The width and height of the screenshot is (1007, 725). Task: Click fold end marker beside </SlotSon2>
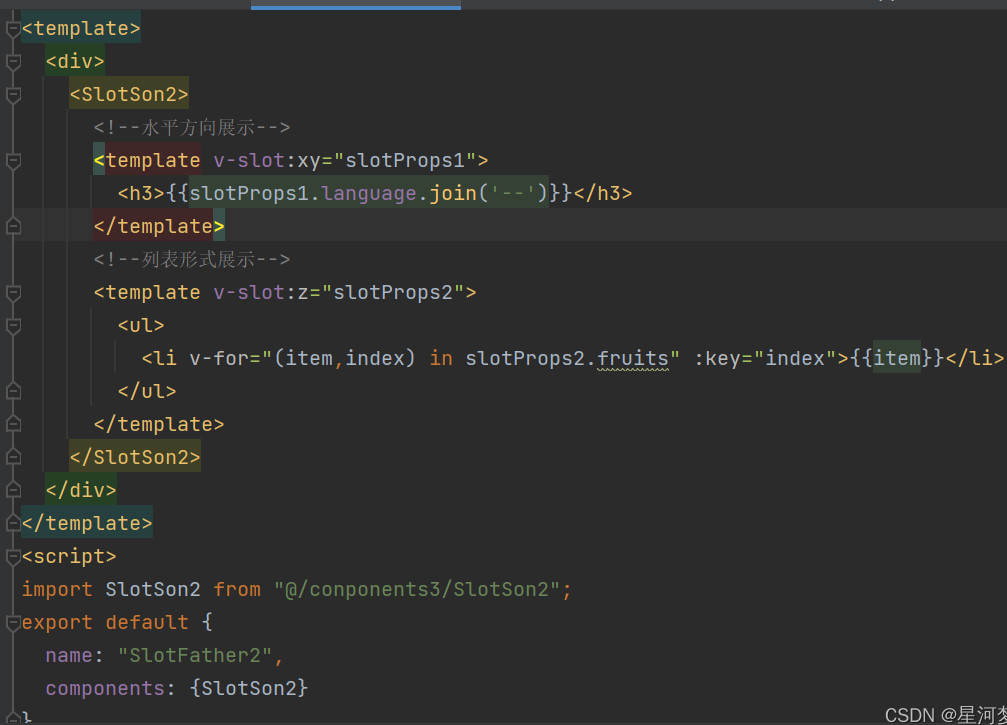13,457
